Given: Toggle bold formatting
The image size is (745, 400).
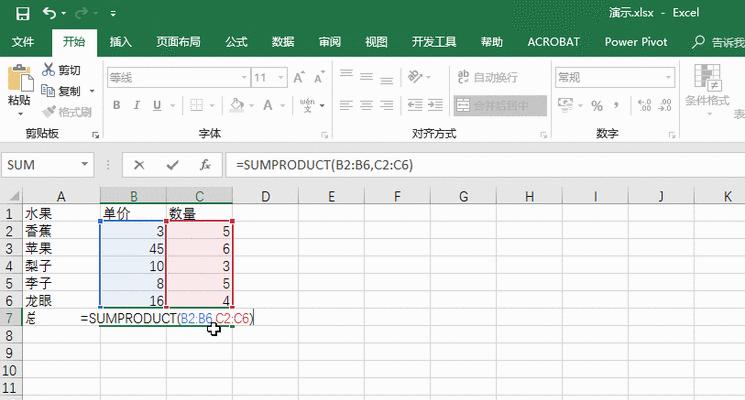Looking at the screenshot, I should point(116,105).
